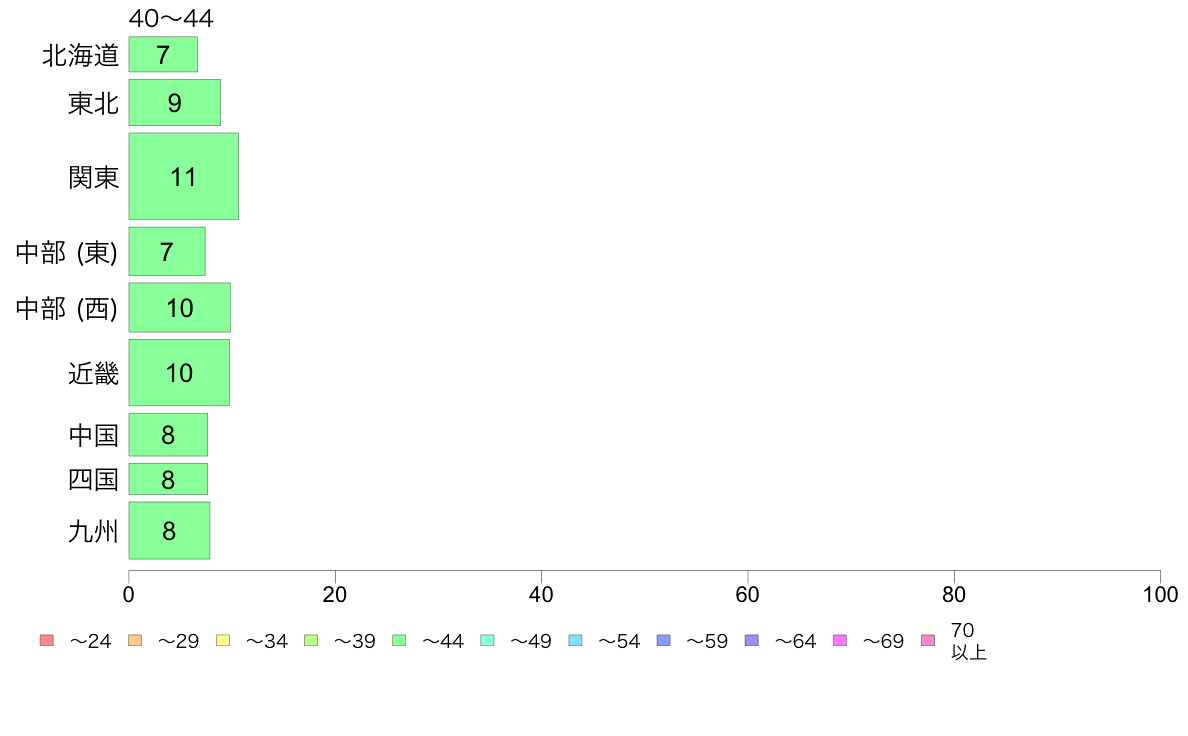This screenshot has height=736, width=1188.
Task: Click the 中部 (西) bar
Action: coord(180,308)
